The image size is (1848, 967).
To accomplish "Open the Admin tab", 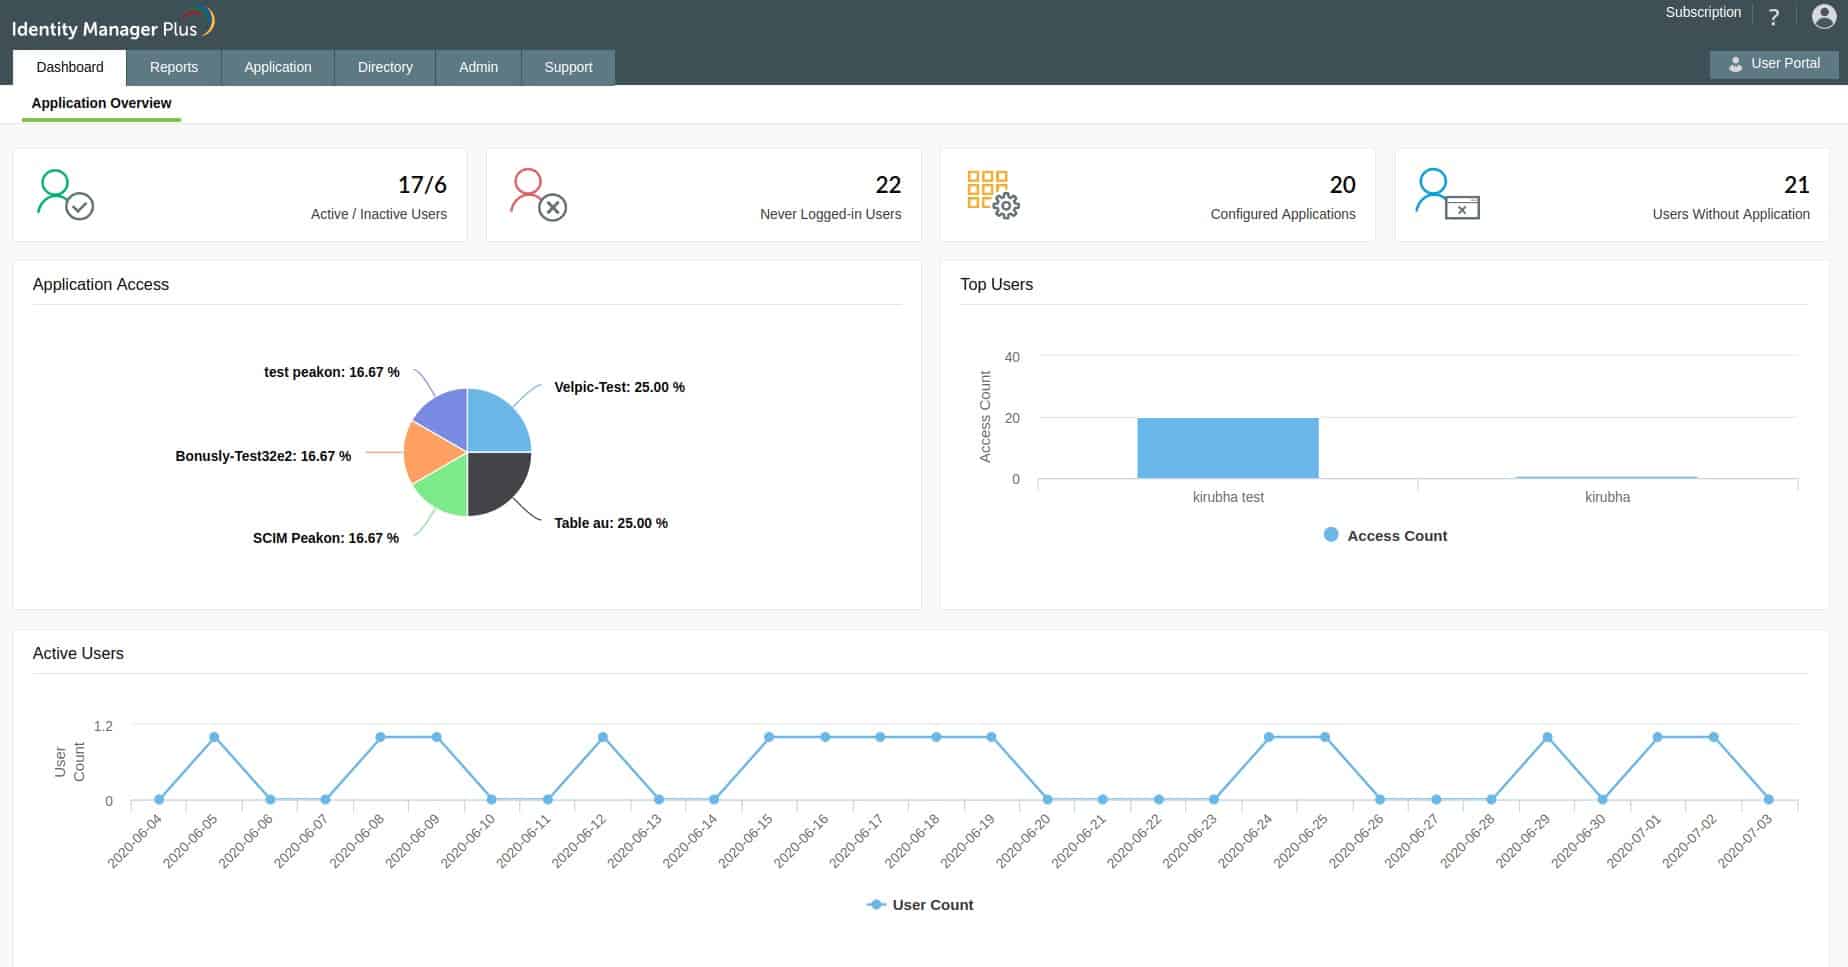I will click(478, 67).
